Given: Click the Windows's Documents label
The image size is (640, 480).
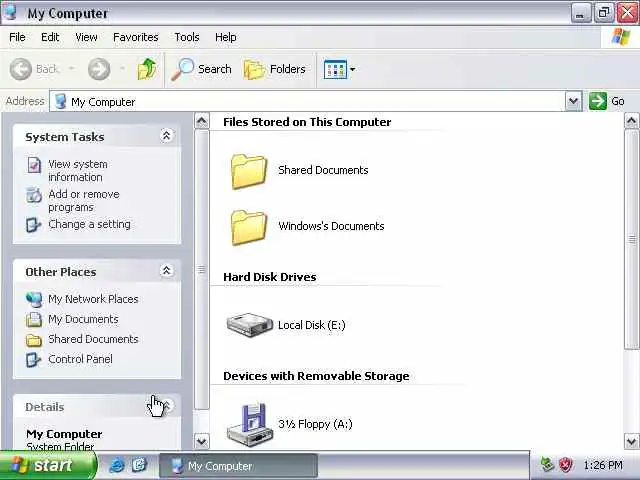Looking at the screenshot, I should [331, 226].
